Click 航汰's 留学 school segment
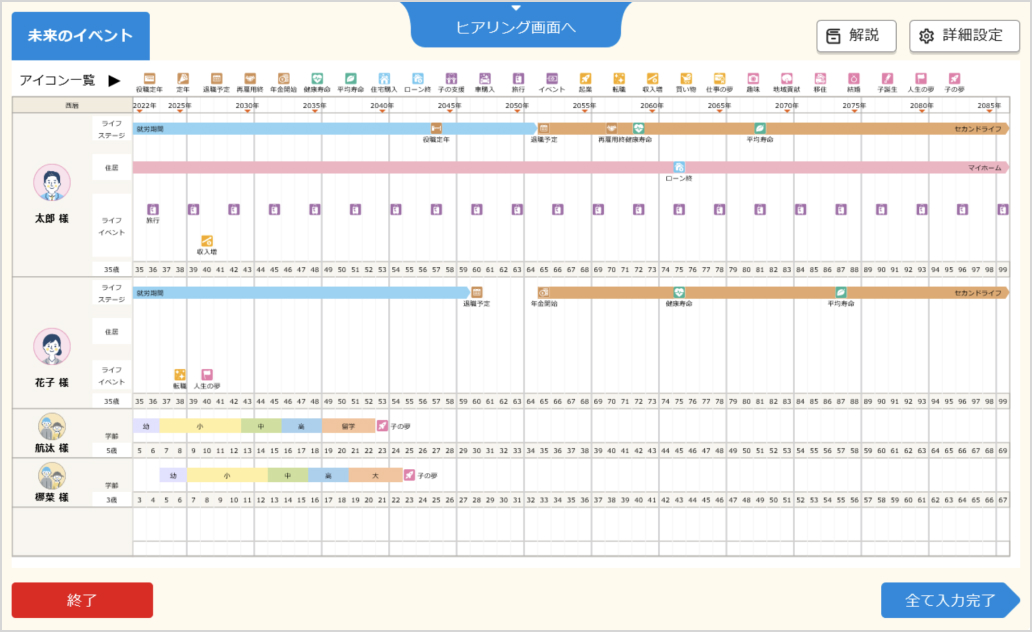1032x632 pixels. (x=348, y=426)
